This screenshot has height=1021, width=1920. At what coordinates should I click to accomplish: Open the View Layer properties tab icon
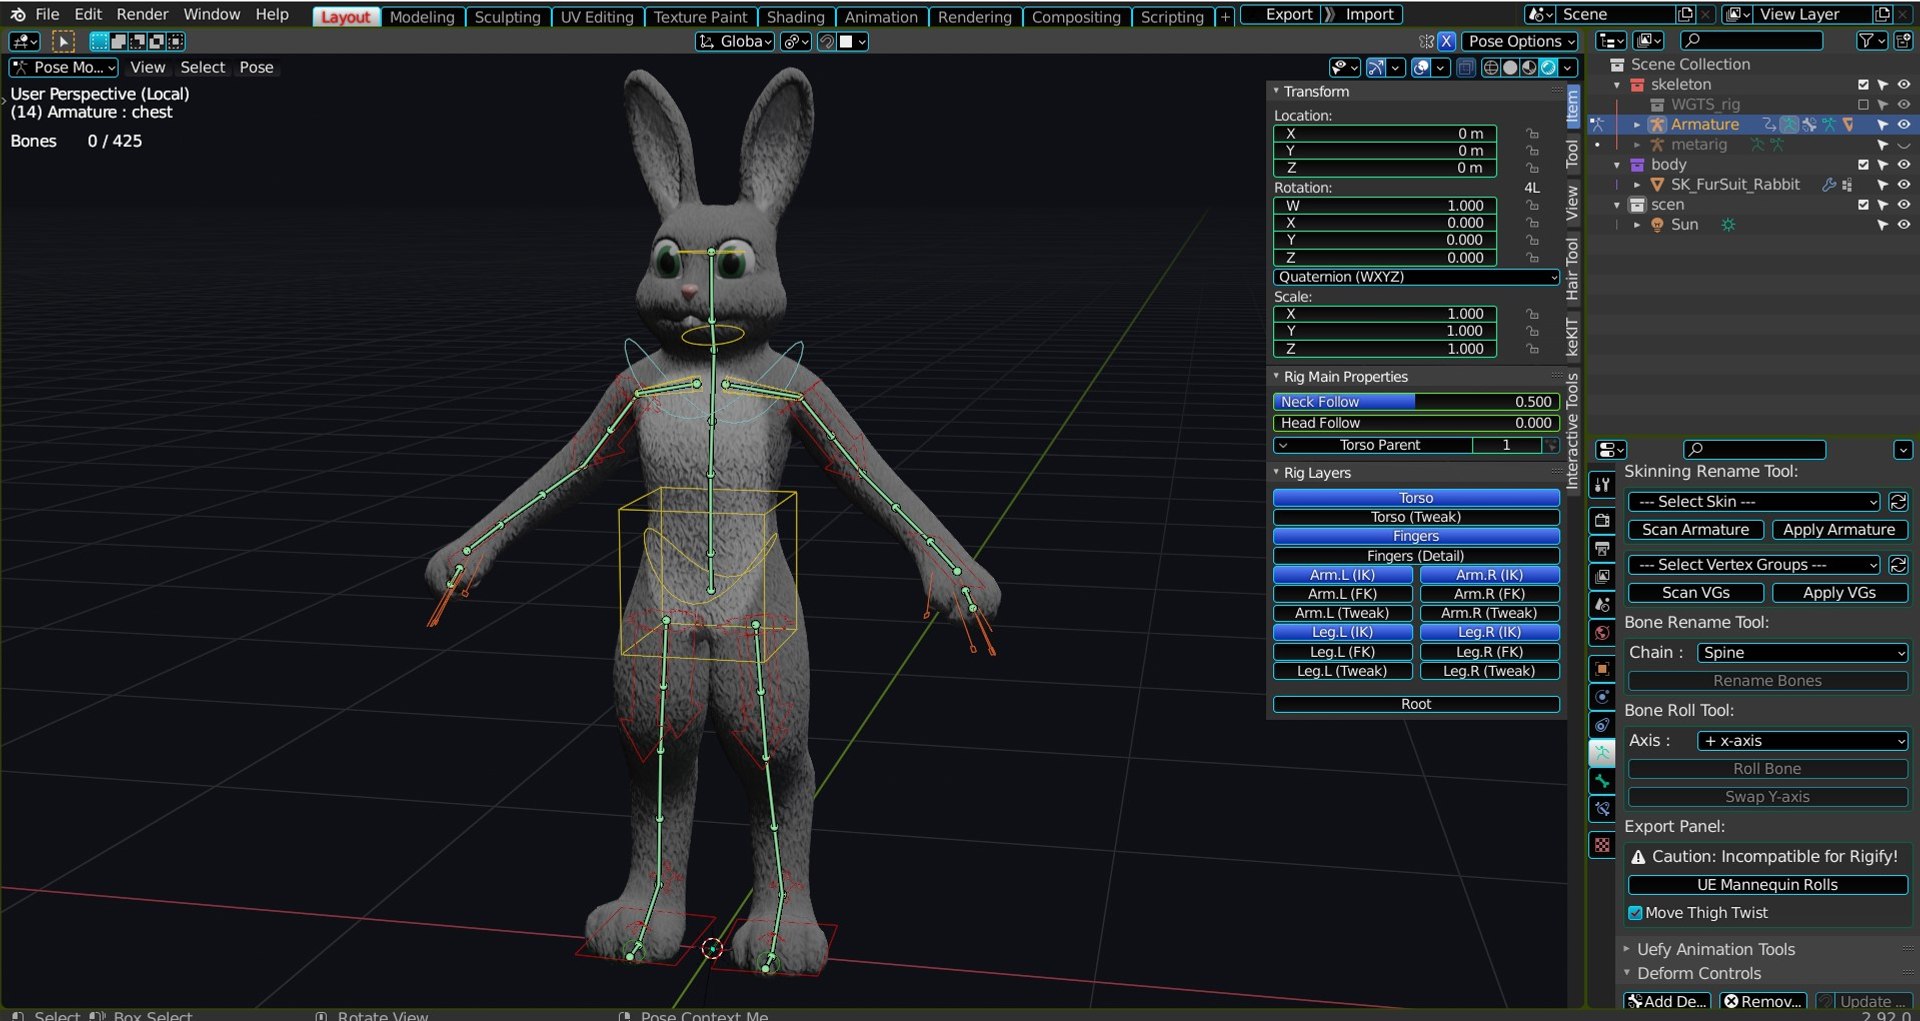(x=1602, y=576)
